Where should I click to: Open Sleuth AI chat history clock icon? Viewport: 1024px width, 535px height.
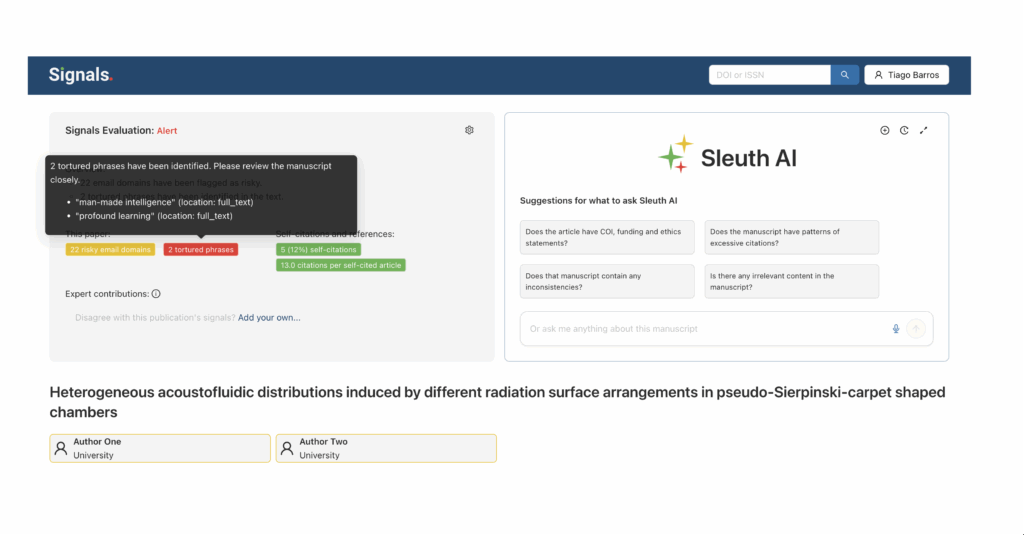(904, 131)
